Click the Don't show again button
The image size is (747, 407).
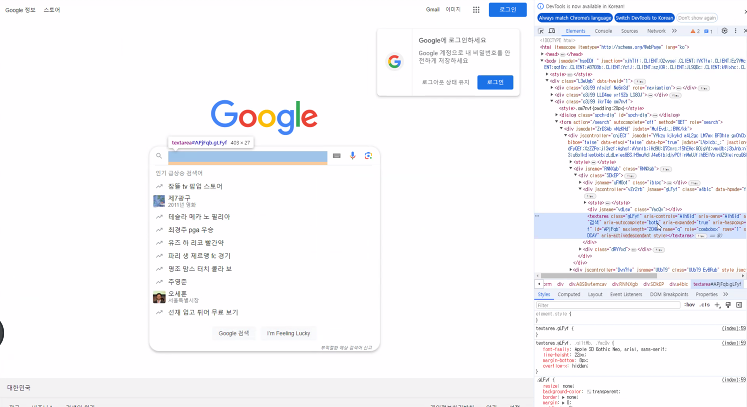click(x=697, y=18)
